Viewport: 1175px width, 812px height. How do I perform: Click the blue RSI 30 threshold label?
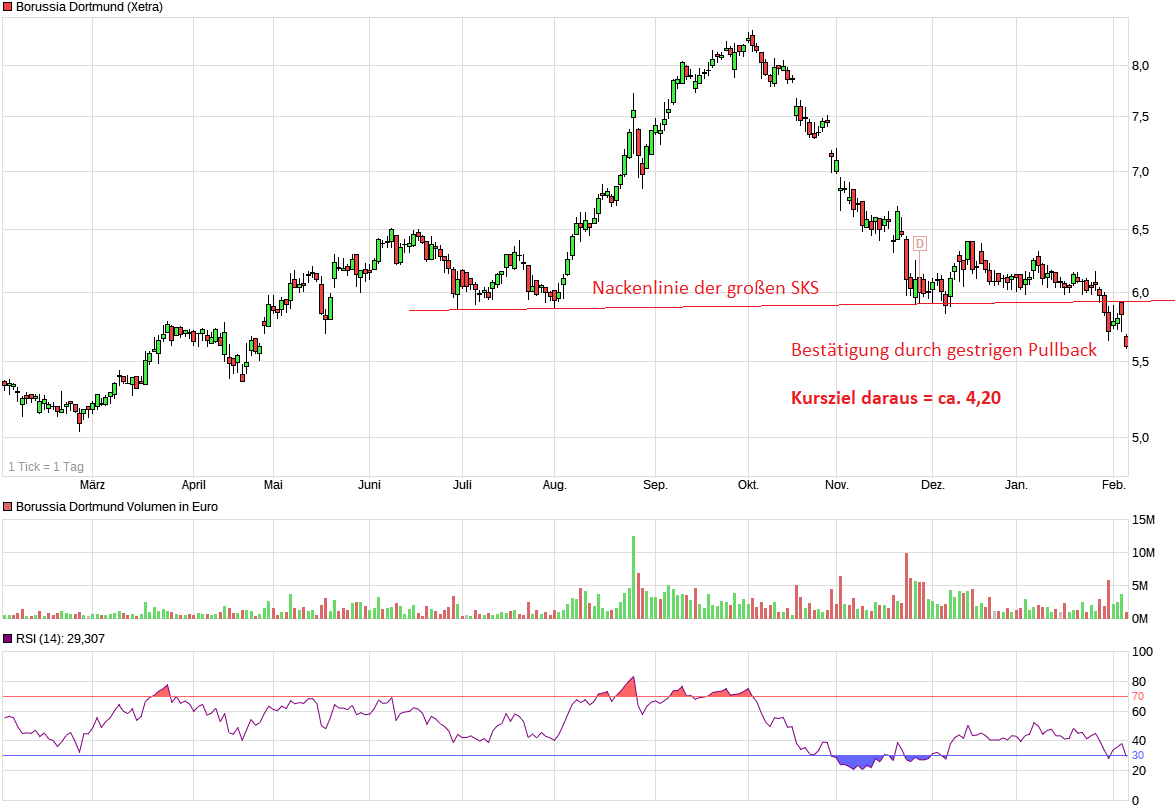tap(1138, 756)
